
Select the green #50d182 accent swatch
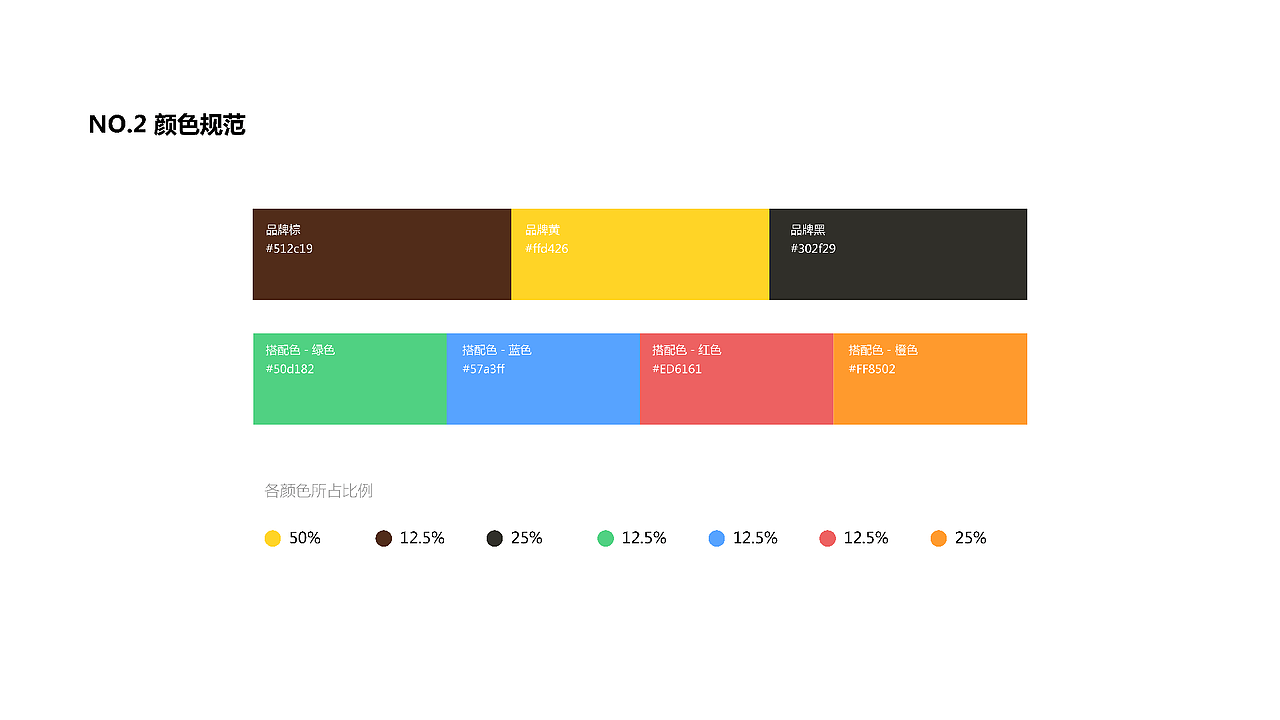click(x=349, y=379)
